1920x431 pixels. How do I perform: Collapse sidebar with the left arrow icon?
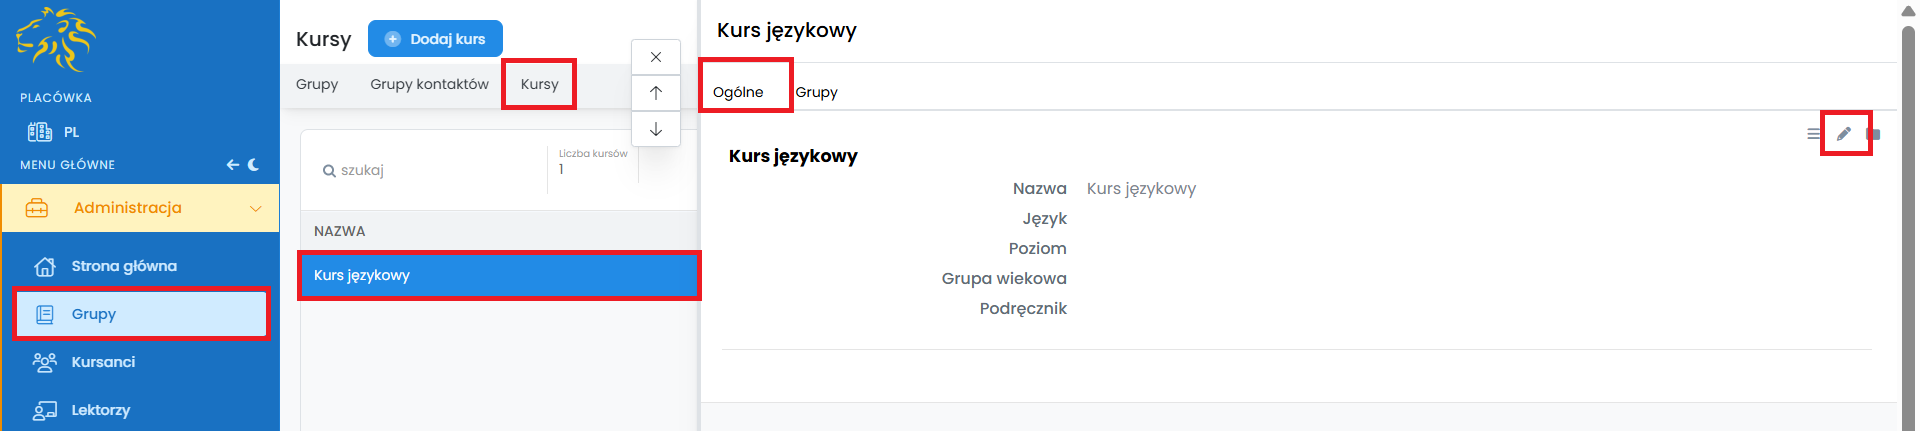coord(232,165)
